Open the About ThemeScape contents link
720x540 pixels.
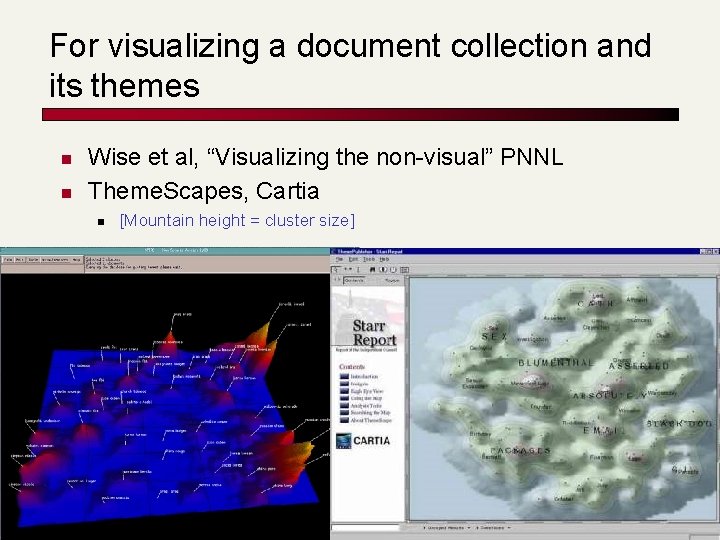(371, 420)
